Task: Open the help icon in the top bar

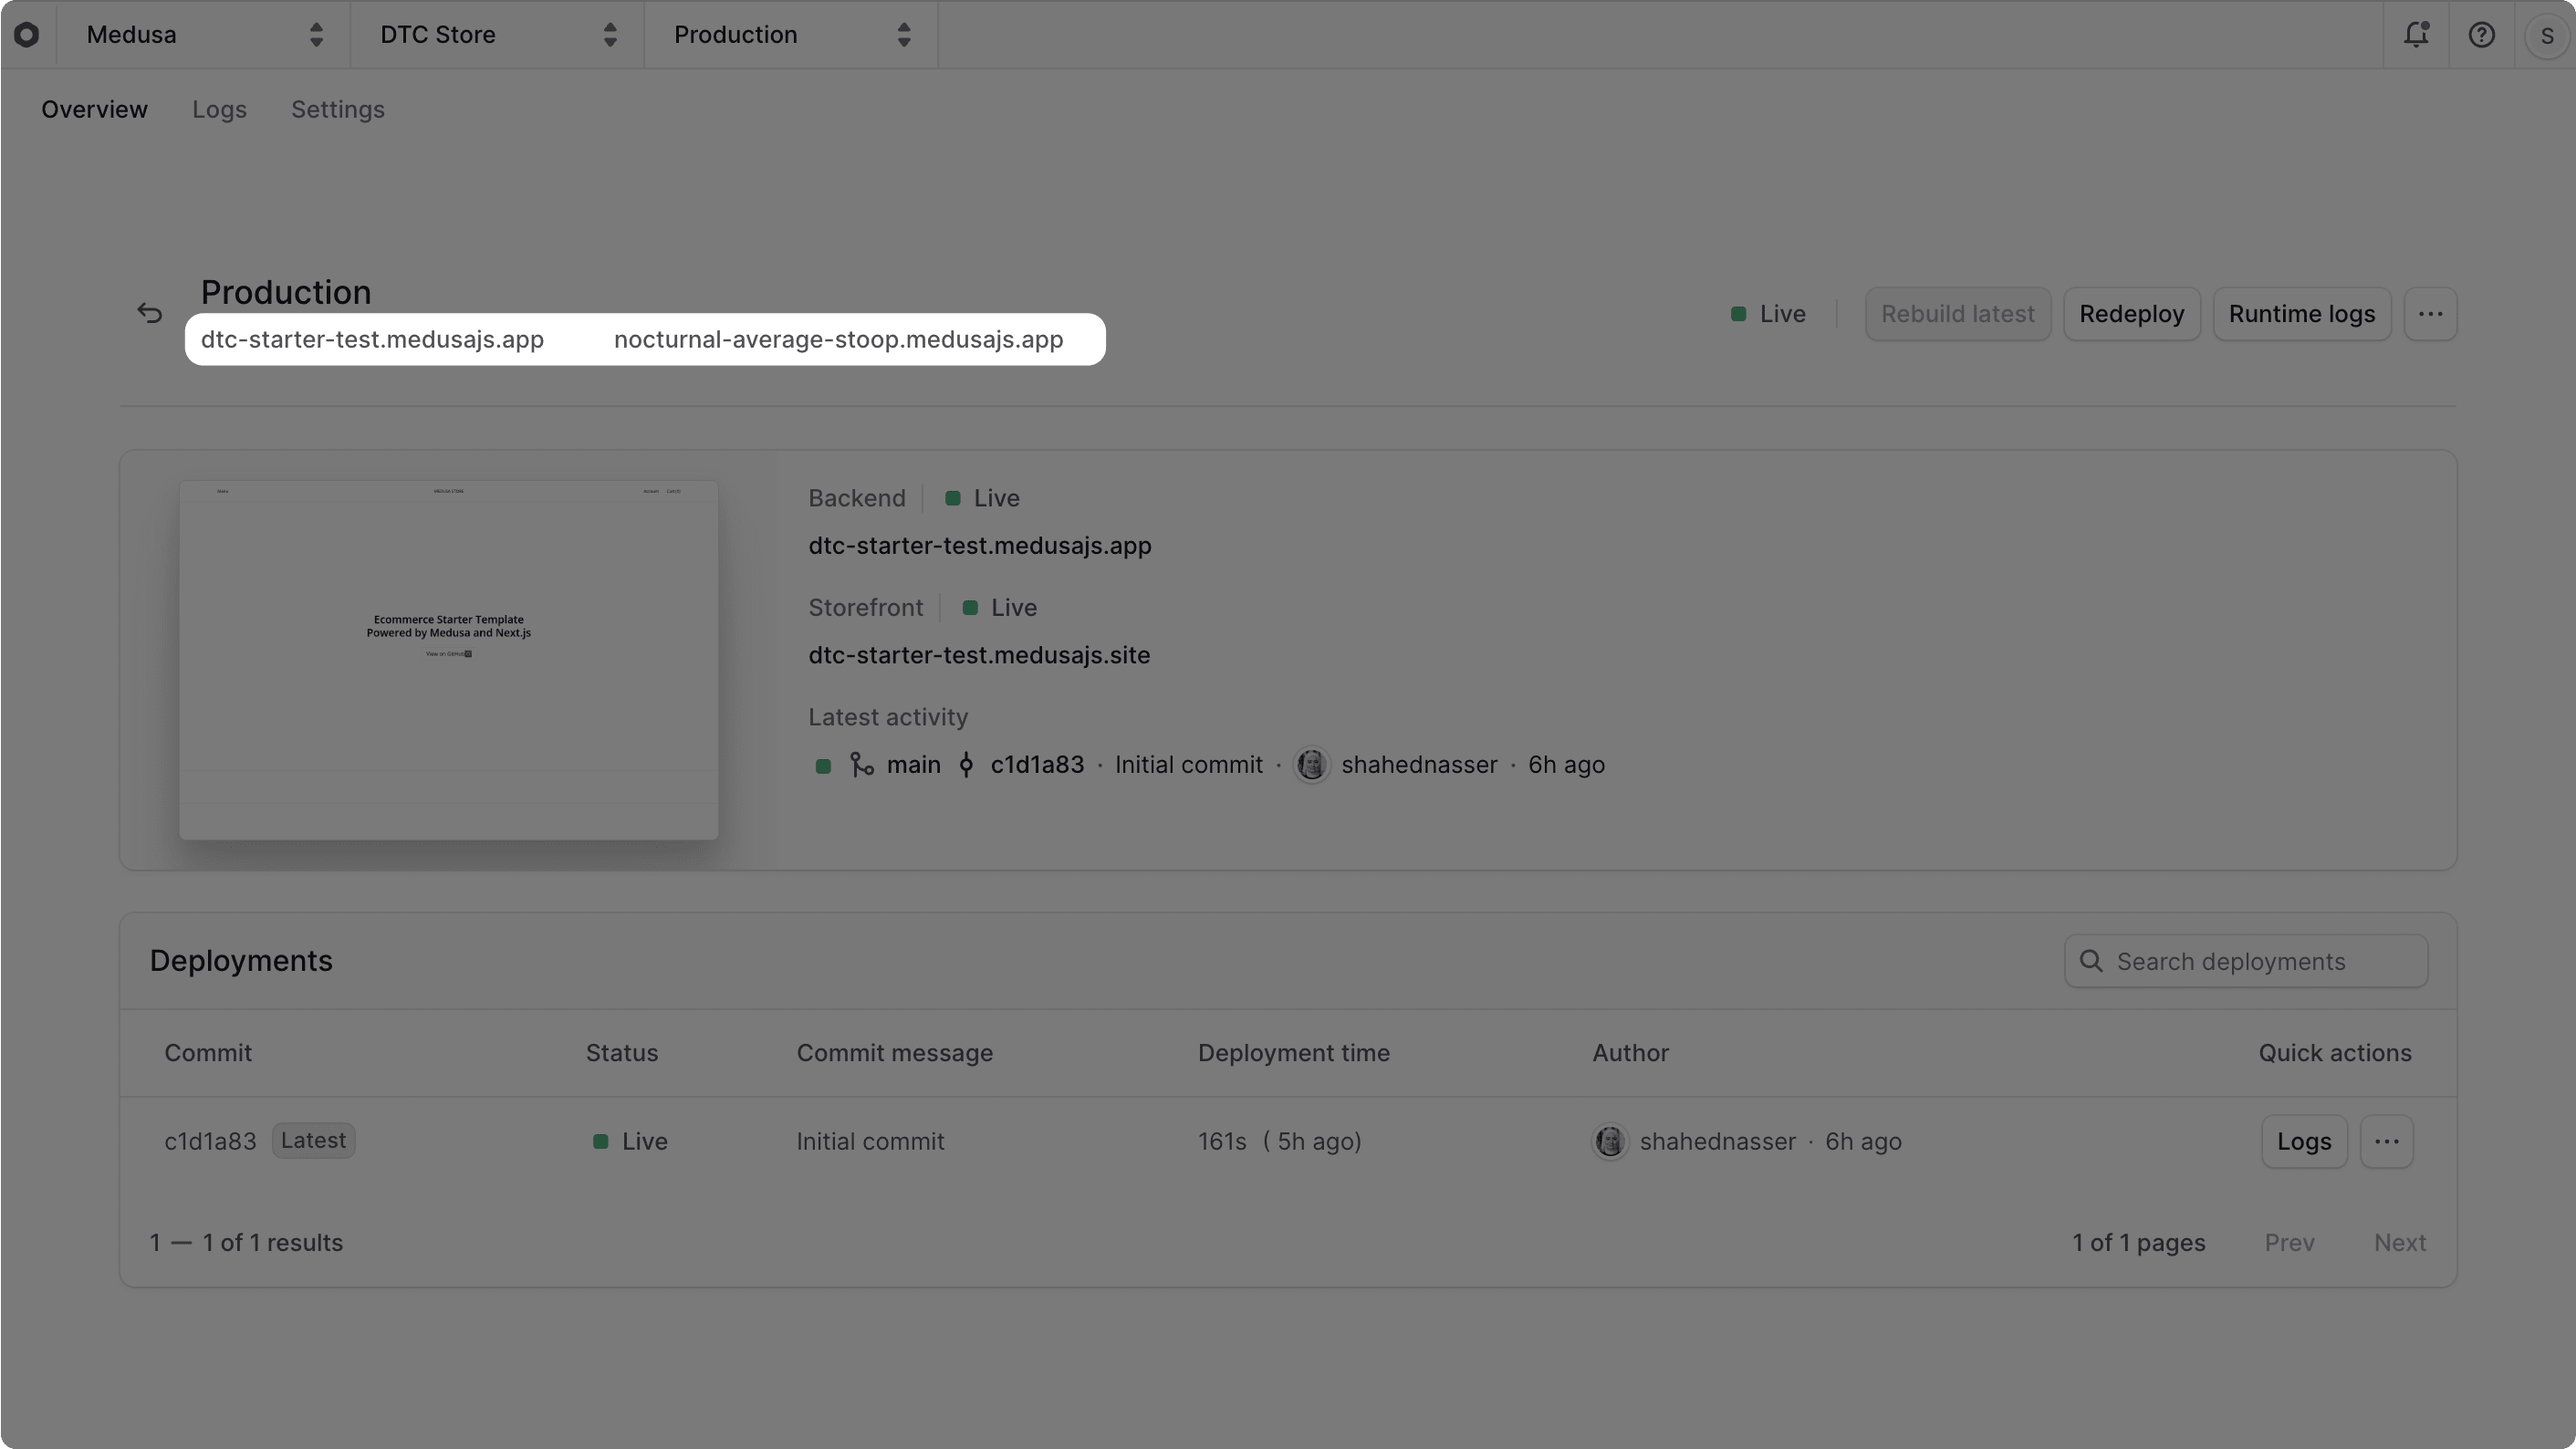Action: click(2483, 34)
